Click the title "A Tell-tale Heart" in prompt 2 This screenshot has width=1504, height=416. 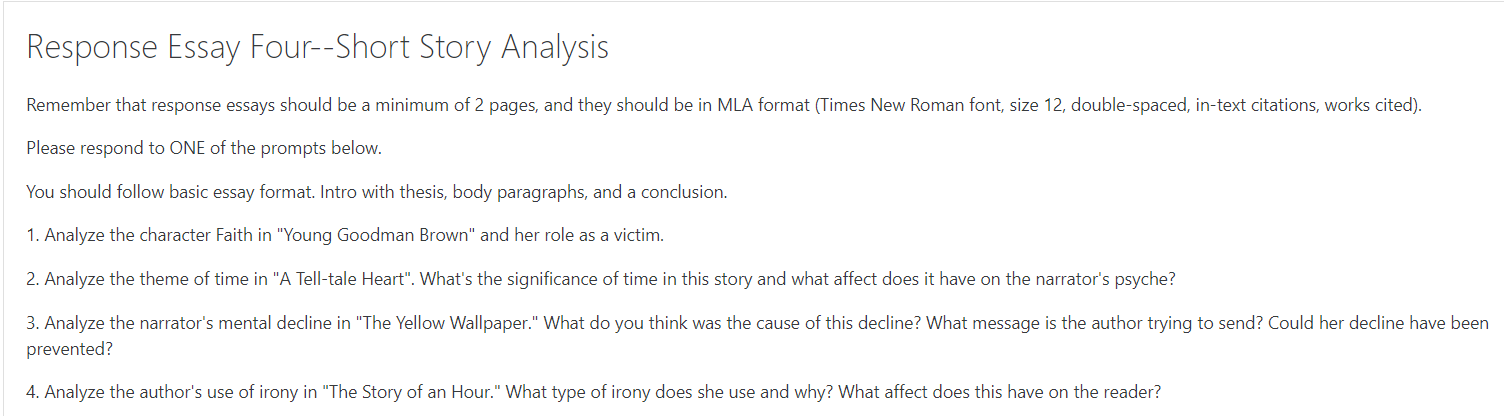[x=343, y=279]
